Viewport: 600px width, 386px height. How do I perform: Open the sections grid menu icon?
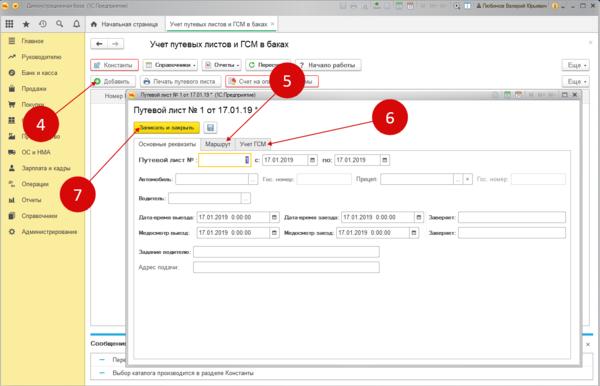(9, 24)
